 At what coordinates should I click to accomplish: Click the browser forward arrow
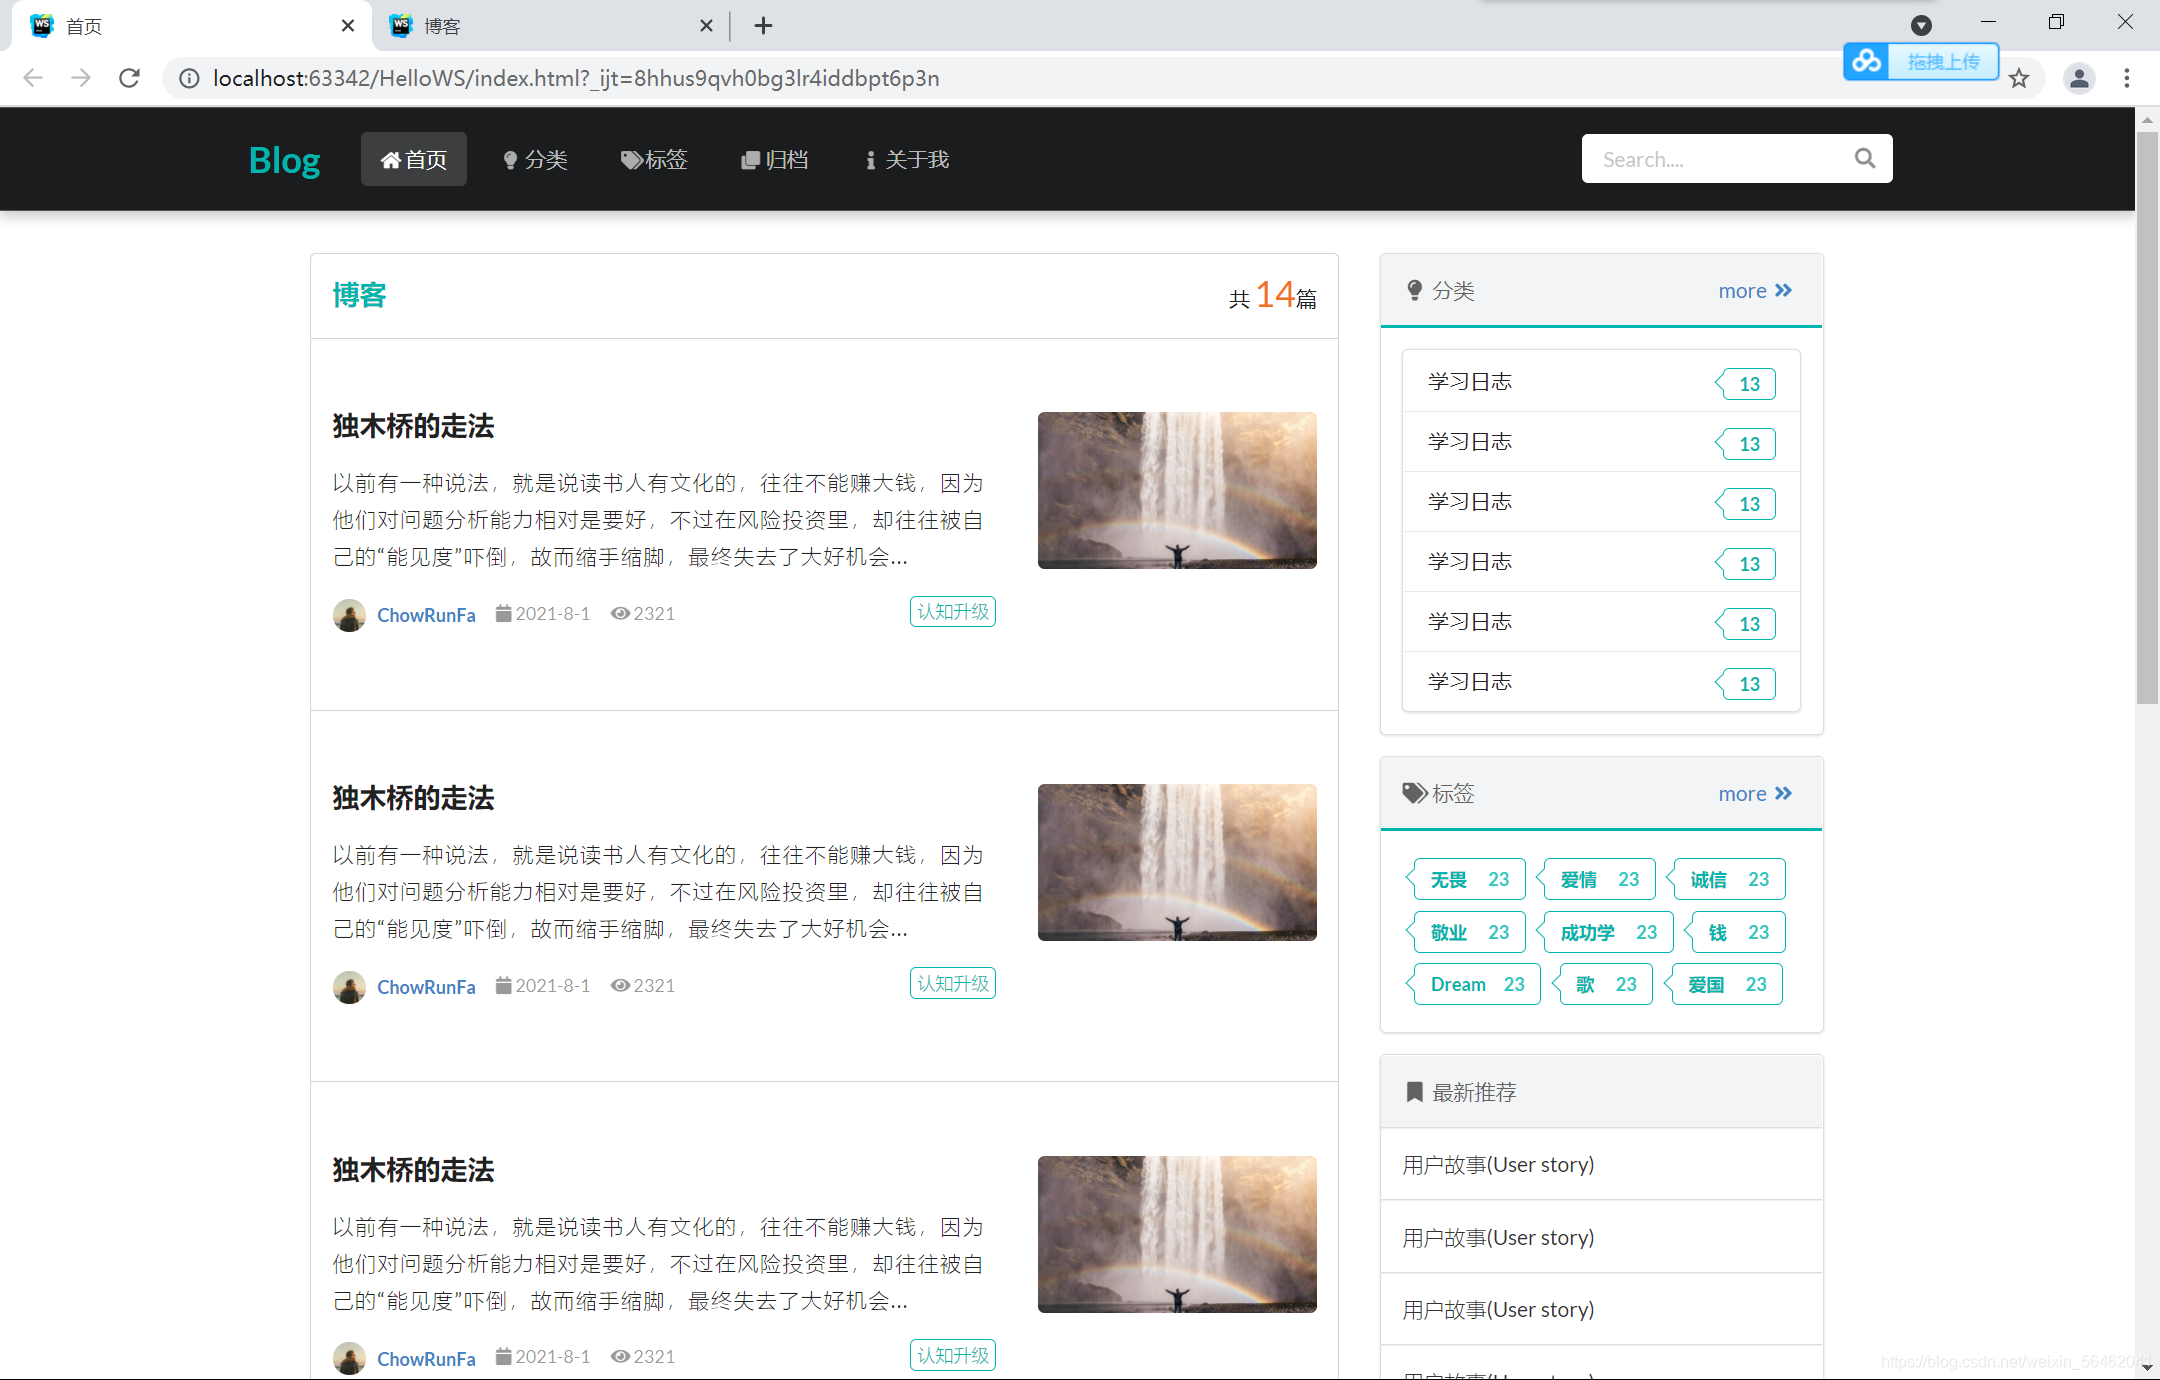81,78
